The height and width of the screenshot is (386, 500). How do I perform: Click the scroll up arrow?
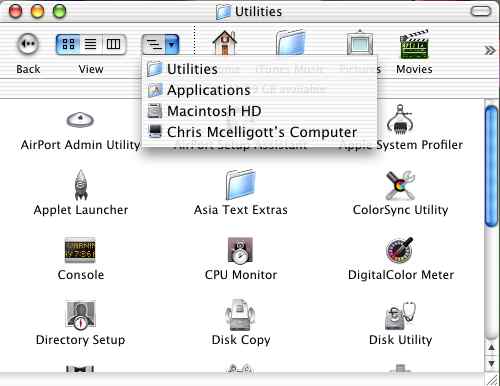pos(491,348)
